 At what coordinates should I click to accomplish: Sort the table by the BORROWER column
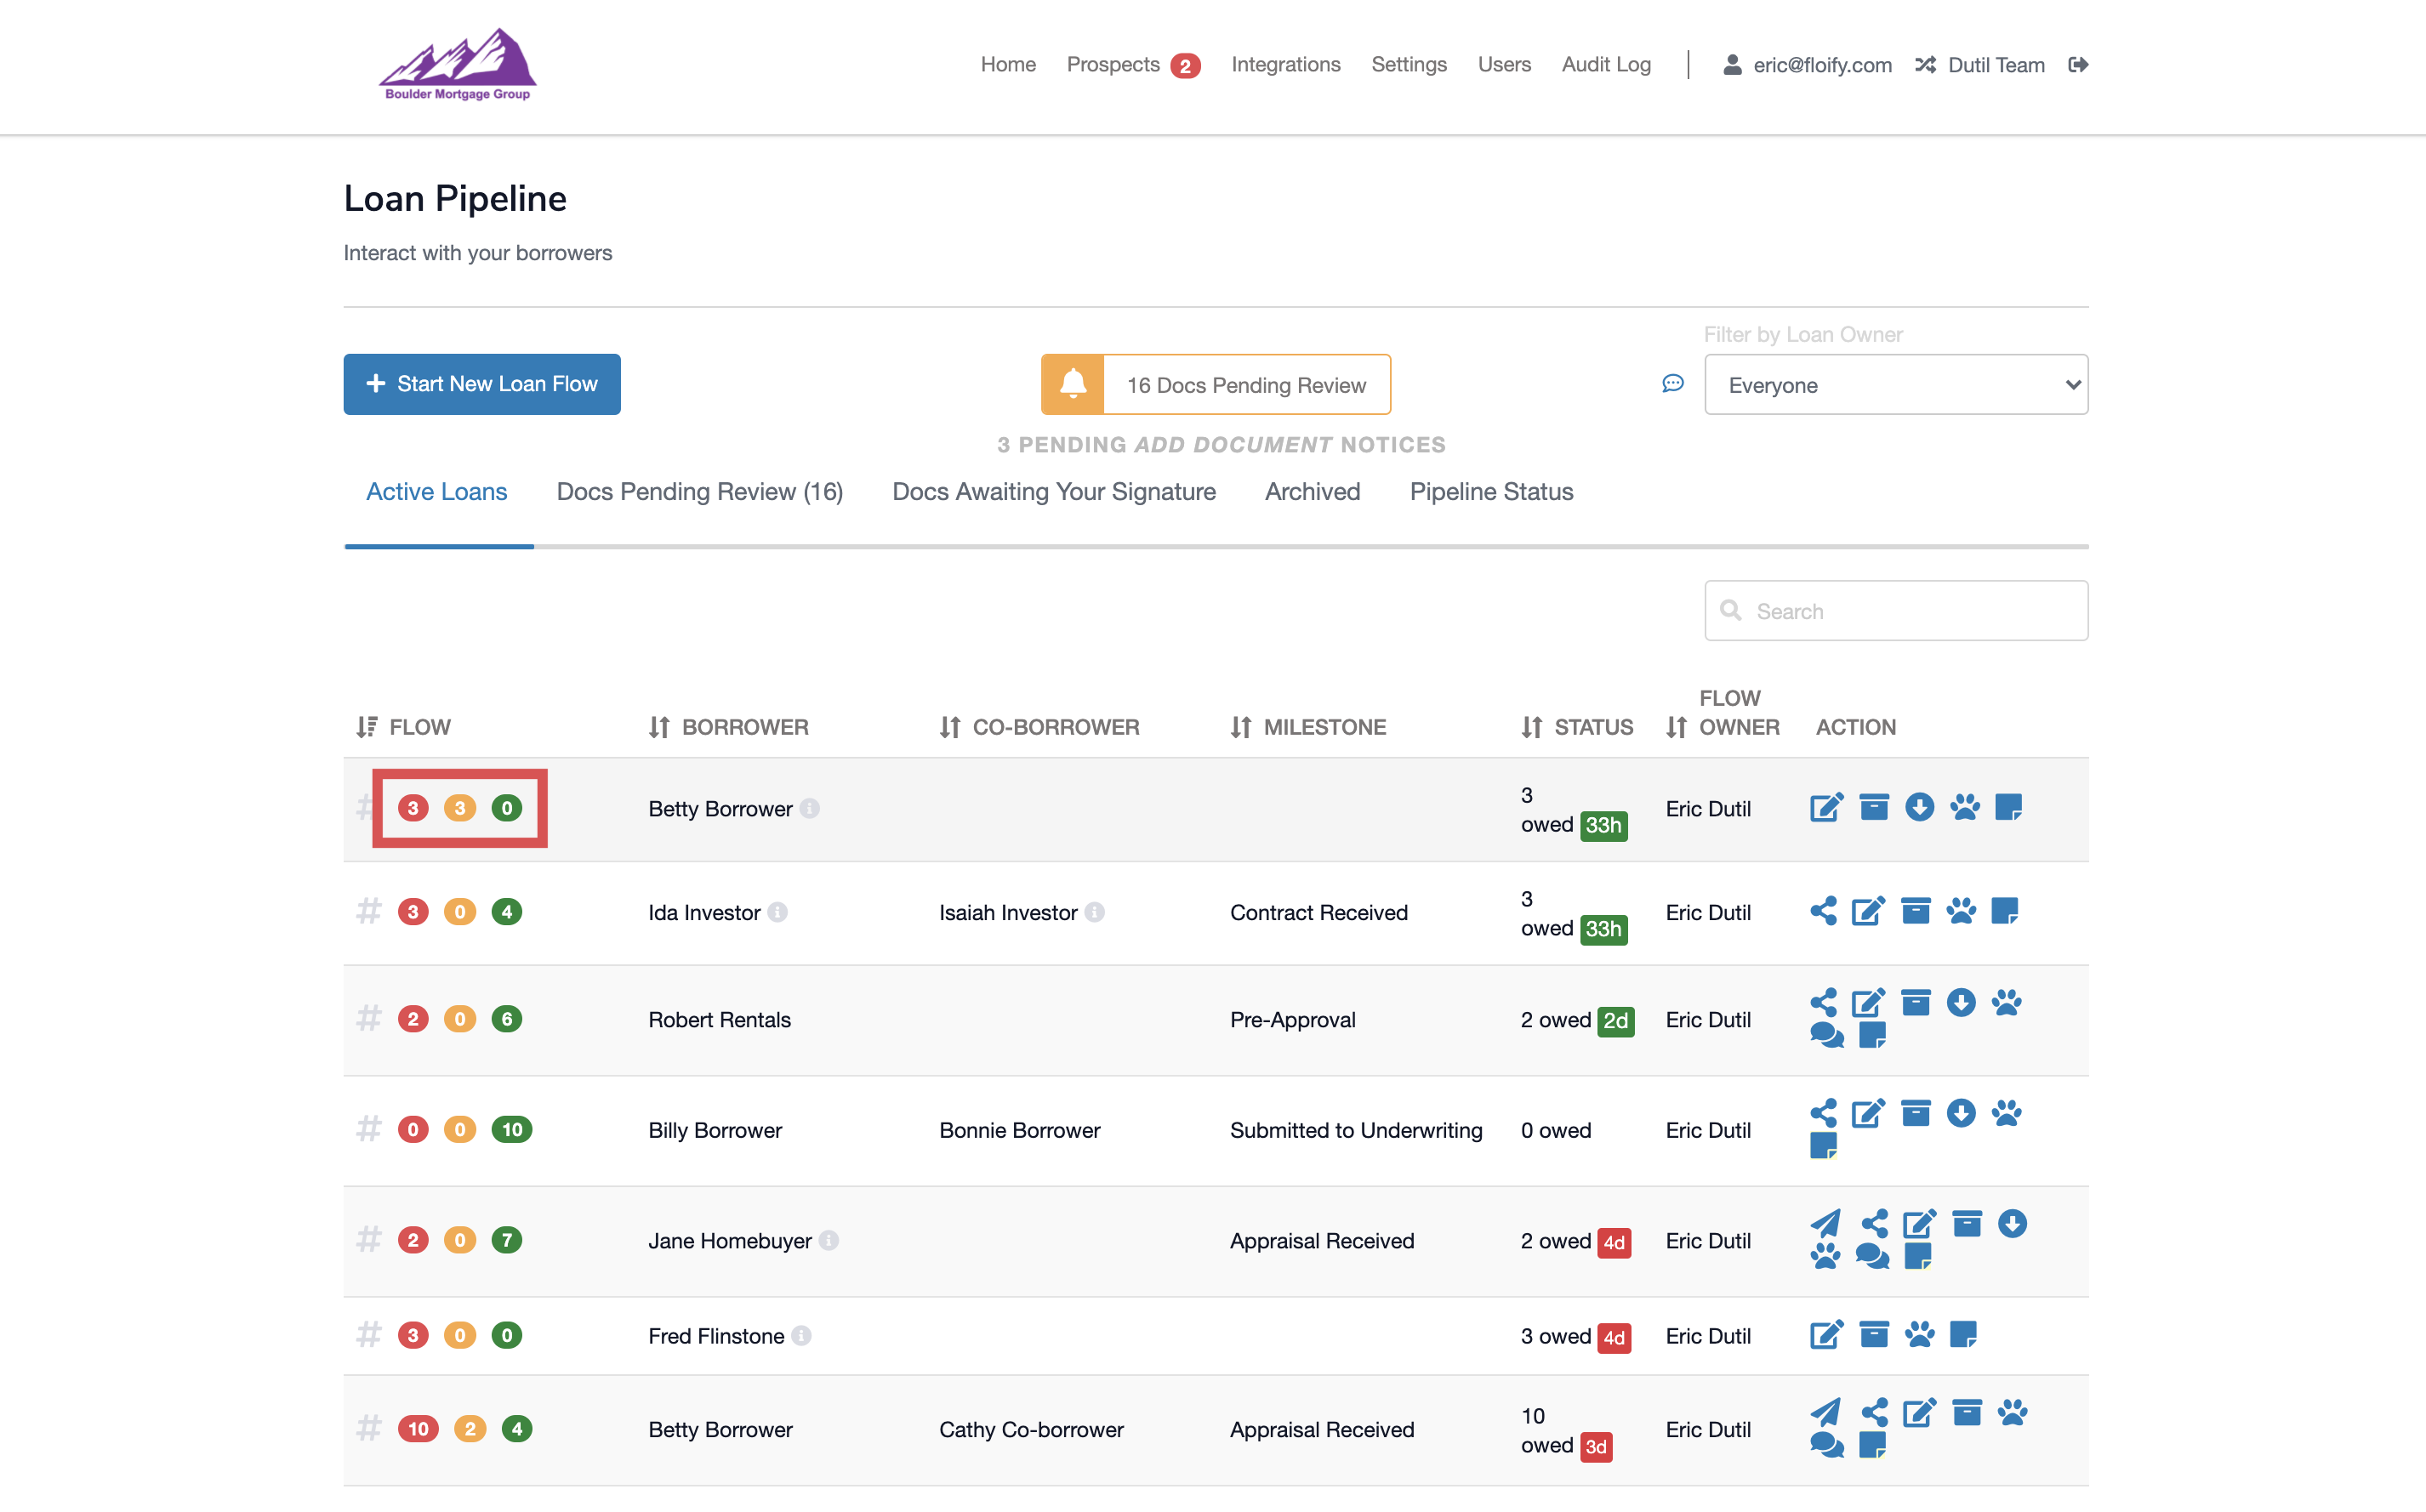pyautogui.click(x=728, y=727)
